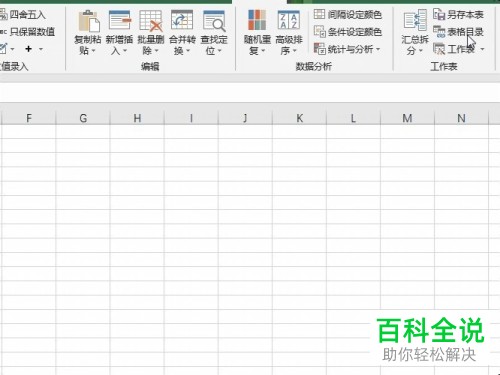Expand the 新增插入 dropdown arrow
Screen dimensions: 500x375
125,51
